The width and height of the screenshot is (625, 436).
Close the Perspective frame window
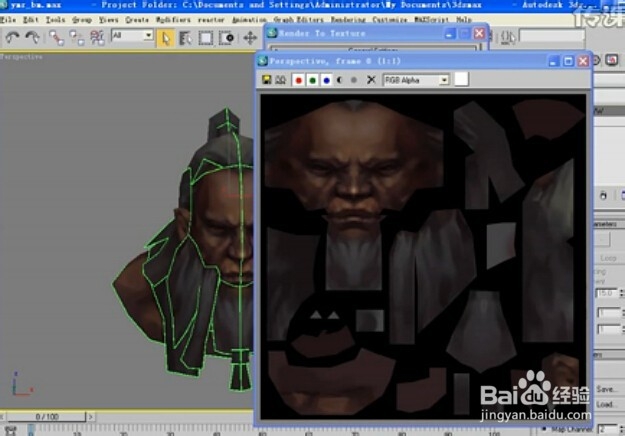coord(583,61)
